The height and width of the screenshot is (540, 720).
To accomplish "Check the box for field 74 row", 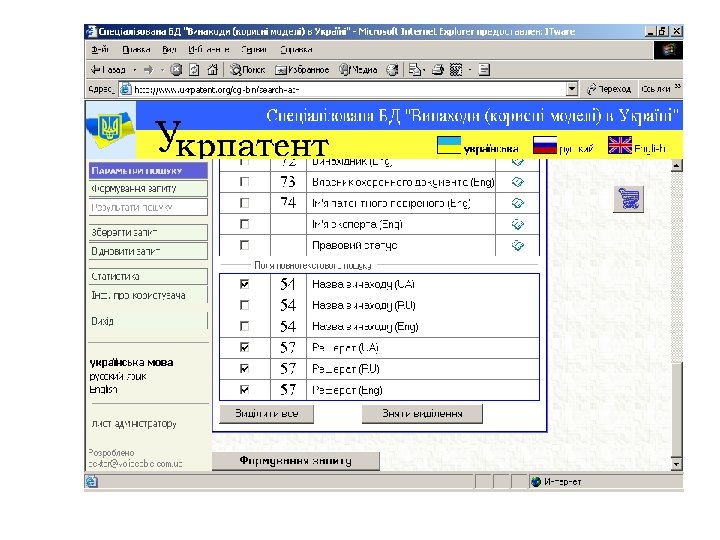I will (x=244, y=203).
